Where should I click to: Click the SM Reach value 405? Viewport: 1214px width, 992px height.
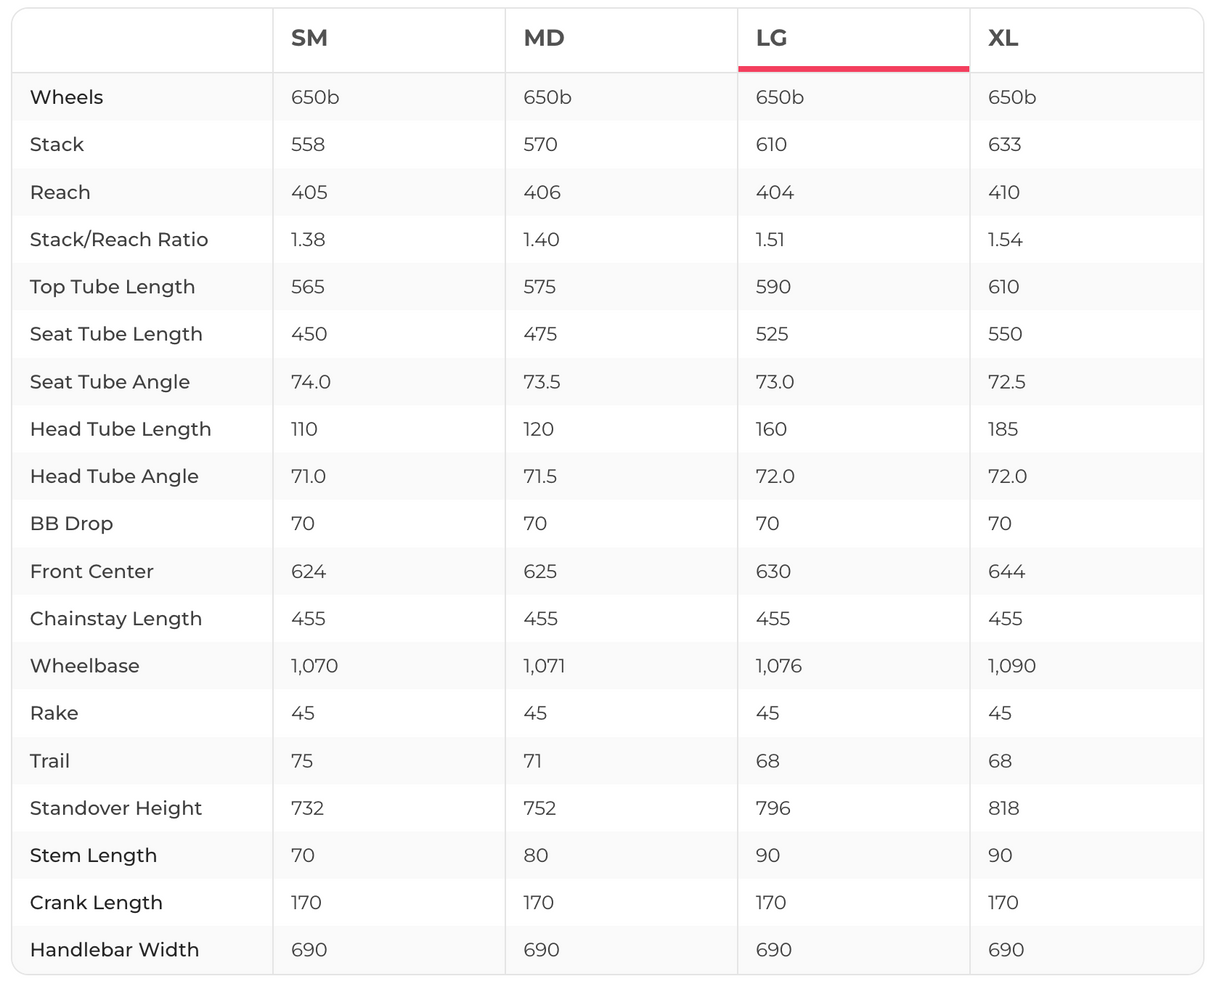tap(309, 192)
